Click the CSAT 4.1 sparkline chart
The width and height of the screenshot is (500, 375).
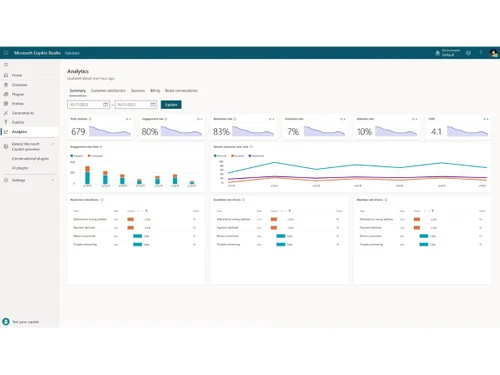point(468,131)
